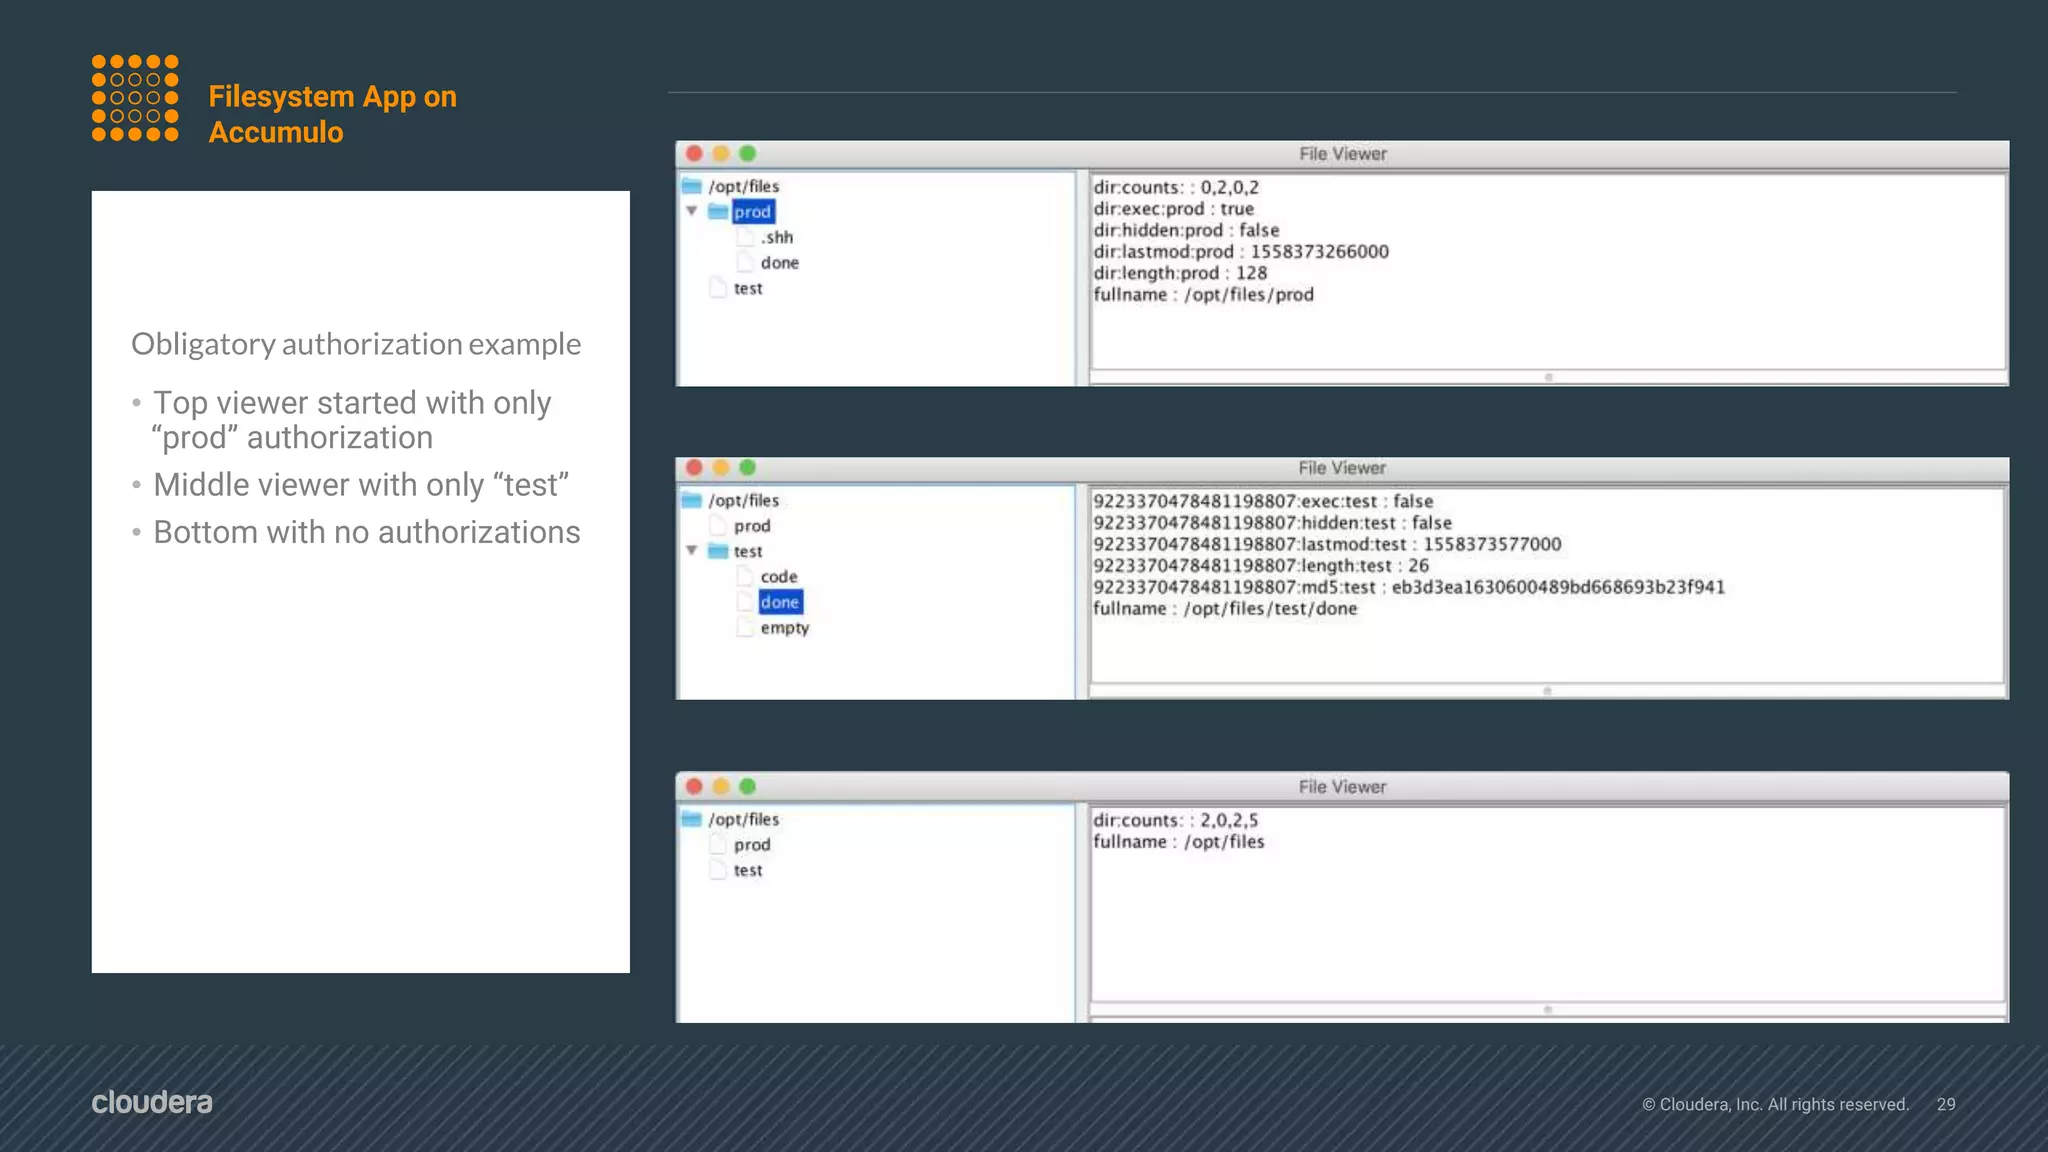The image size is (2048, 1152).
Task: Close the bottom File Viewer window
Action: [x=694, y=786]
